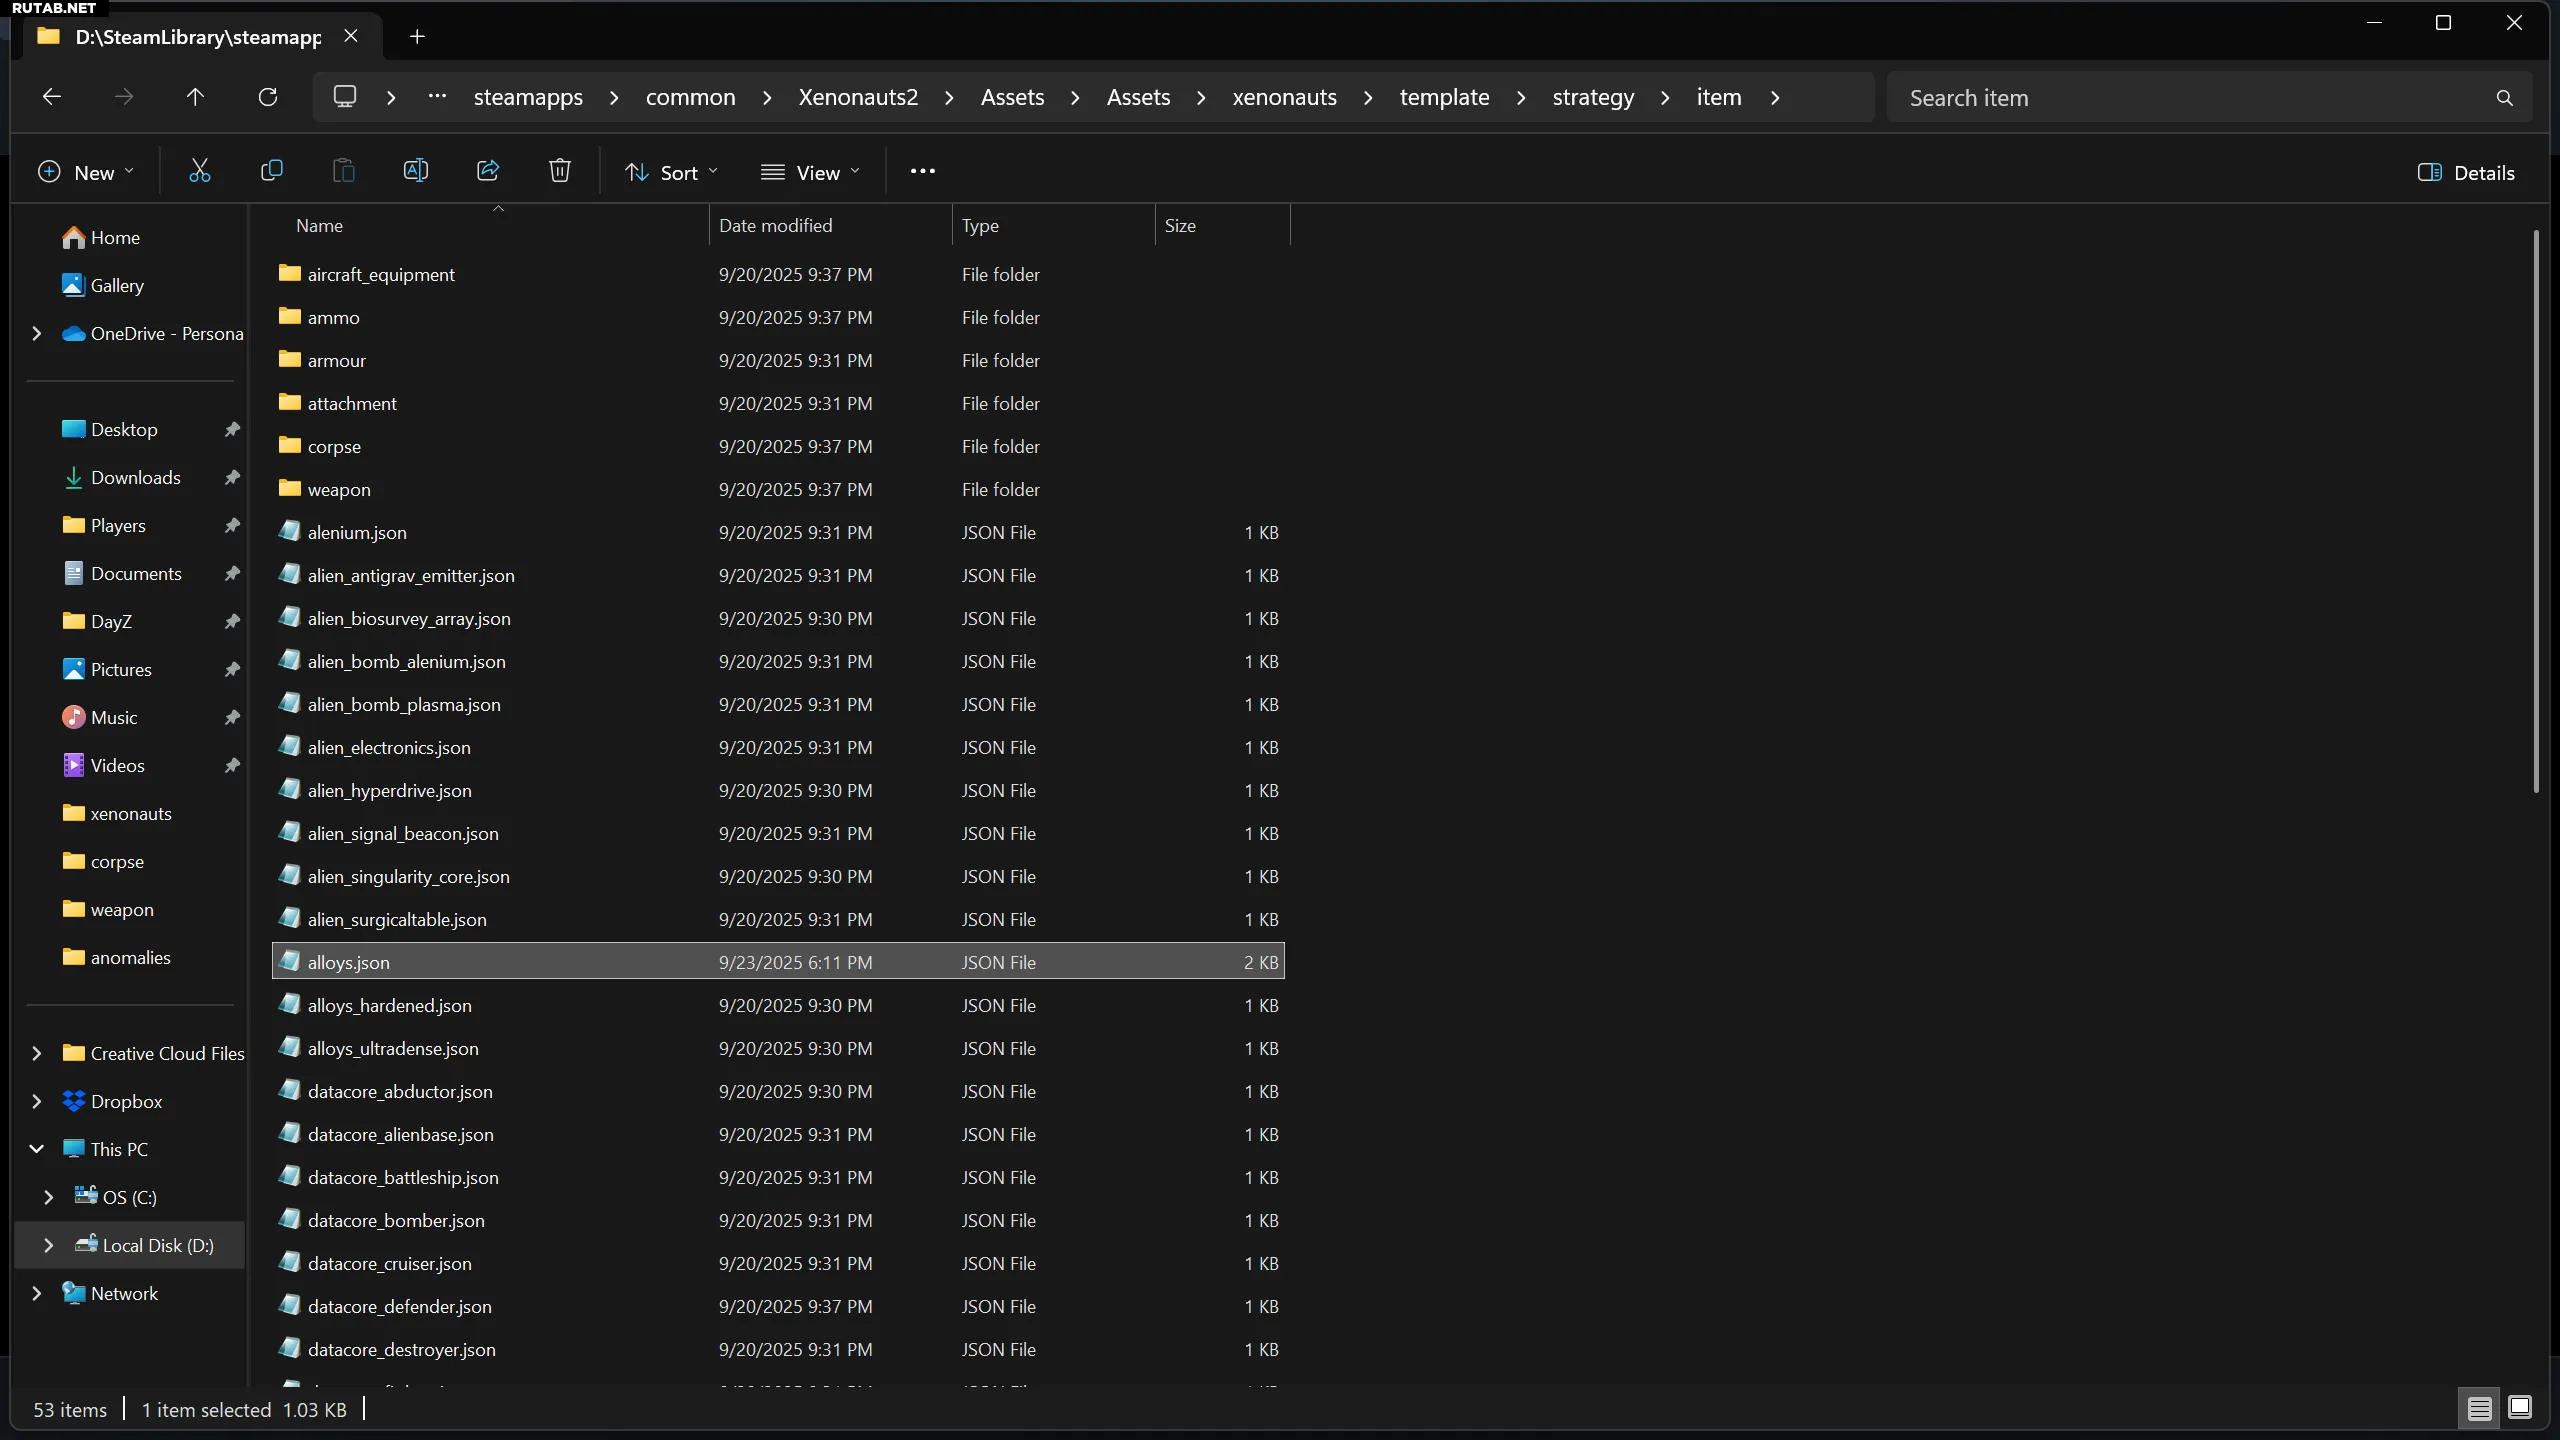Open a new Explorer tab
This screenshot has height=1440, width=2560.
(x=417, y=37)
